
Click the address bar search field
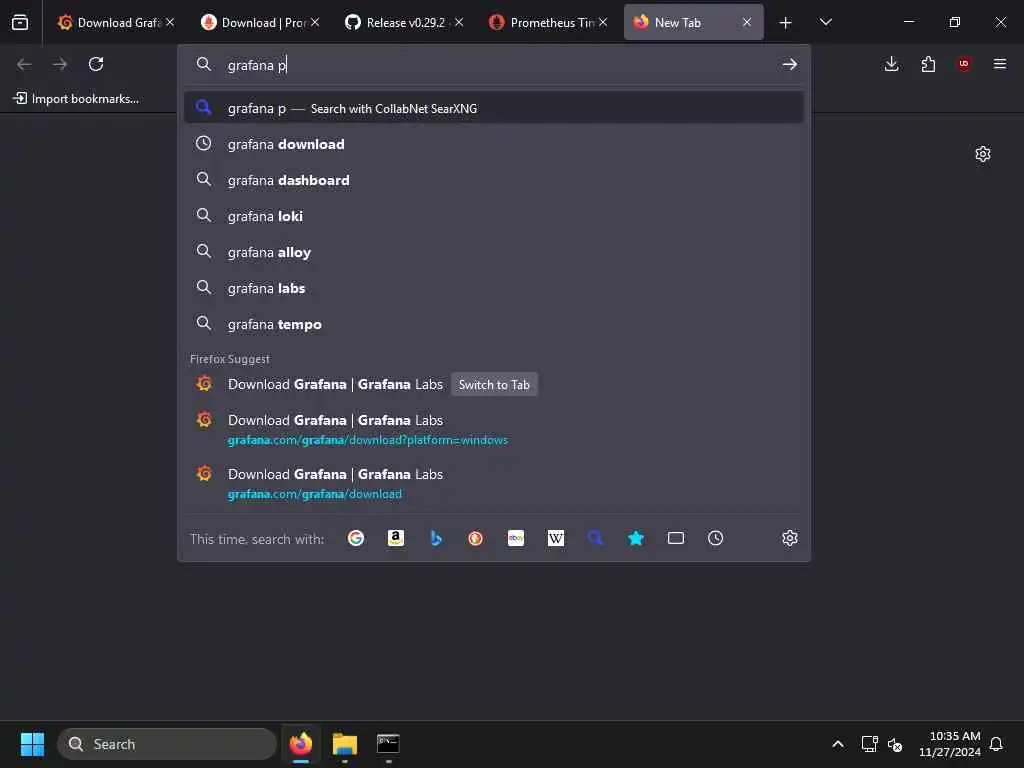(x=494, y=65)
